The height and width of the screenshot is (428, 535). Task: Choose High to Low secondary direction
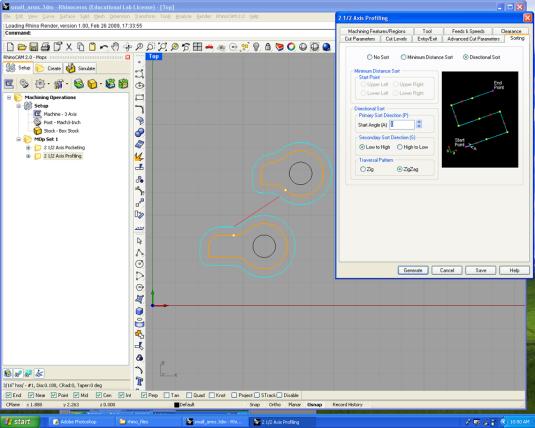400,147
